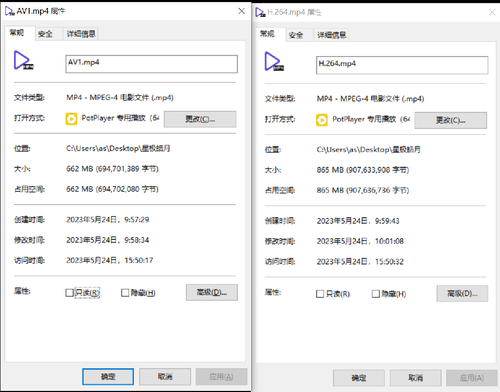Enable the read-only checkbox for AV1.mp4
The height and width of the screenshot is (392, 500).
69,293
